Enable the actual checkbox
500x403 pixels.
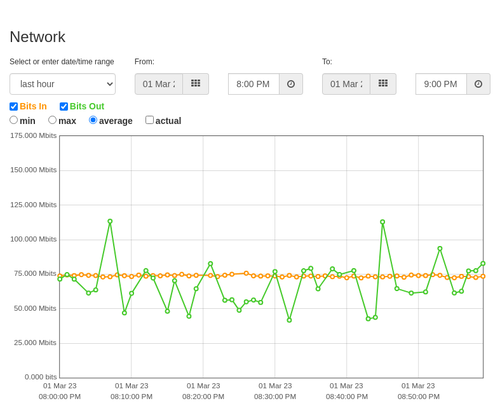click(150, 120)
